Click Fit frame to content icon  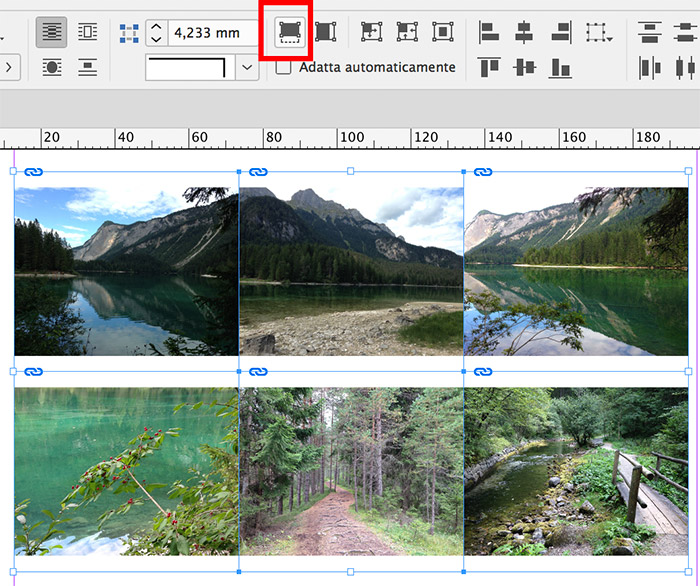[x=407, y=32]
